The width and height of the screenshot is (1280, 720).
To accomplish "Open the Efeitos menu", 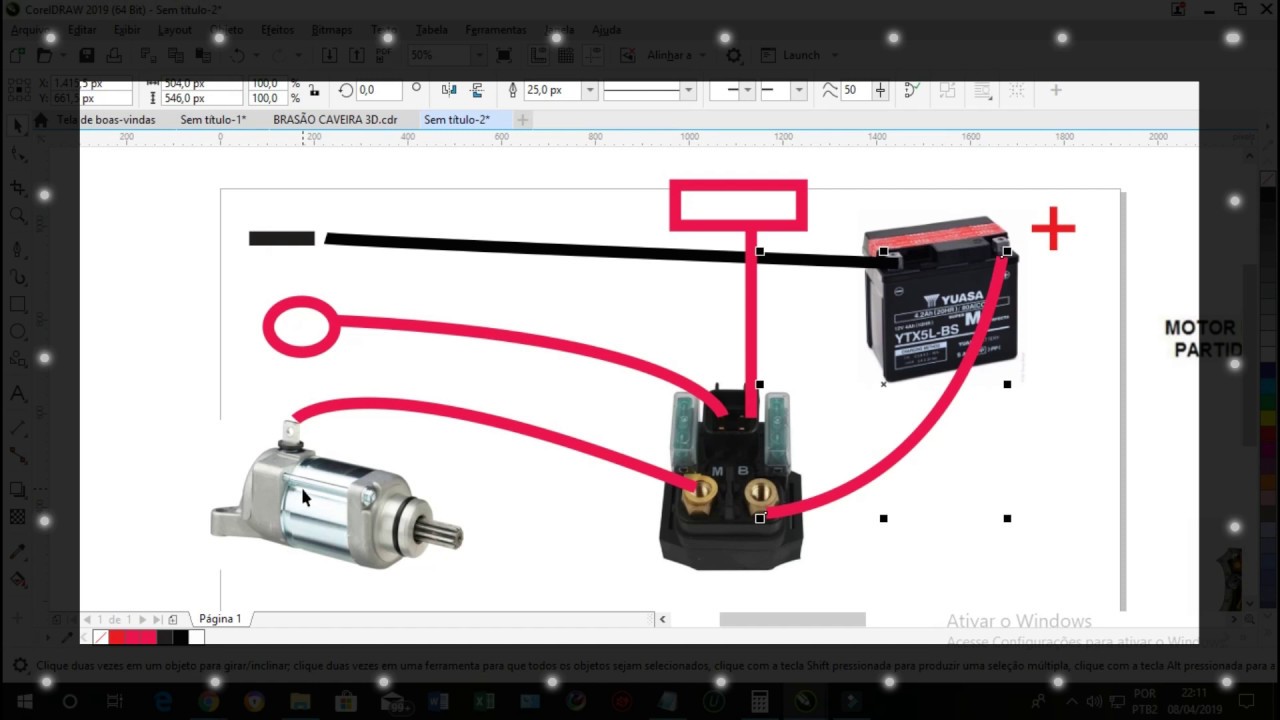I will coord(277,30).
